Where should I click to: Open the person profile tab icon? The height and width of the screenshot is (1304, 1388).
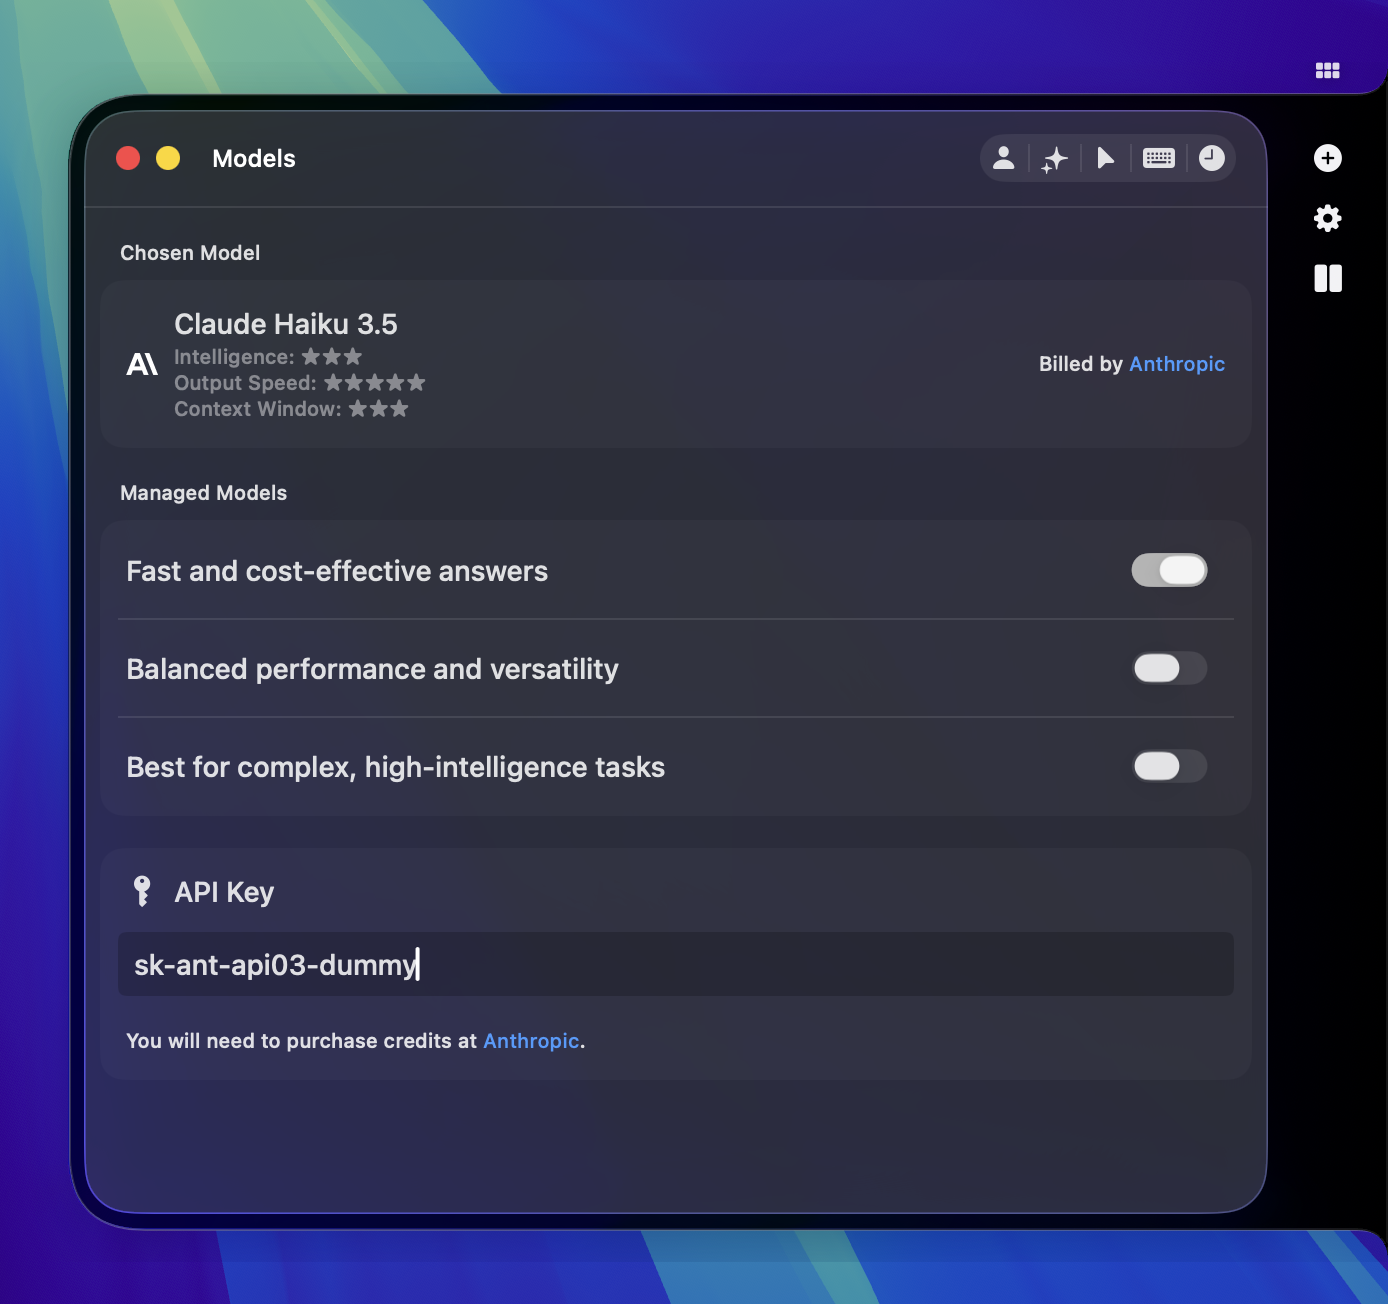tap(1004, 158)
